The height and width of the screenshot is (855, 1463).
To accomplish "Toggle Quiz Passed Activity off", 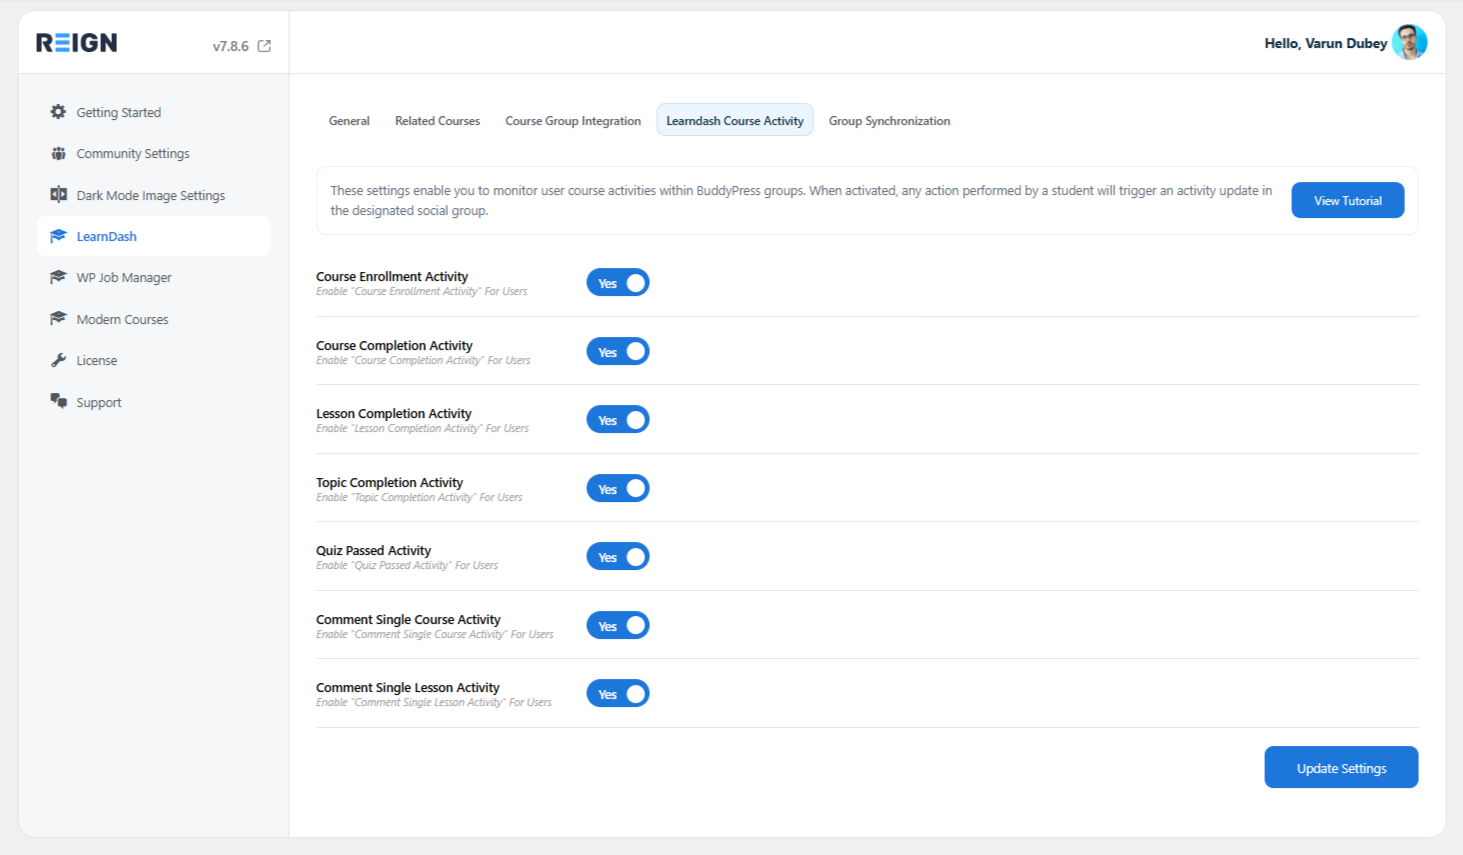I will point(618,557).
